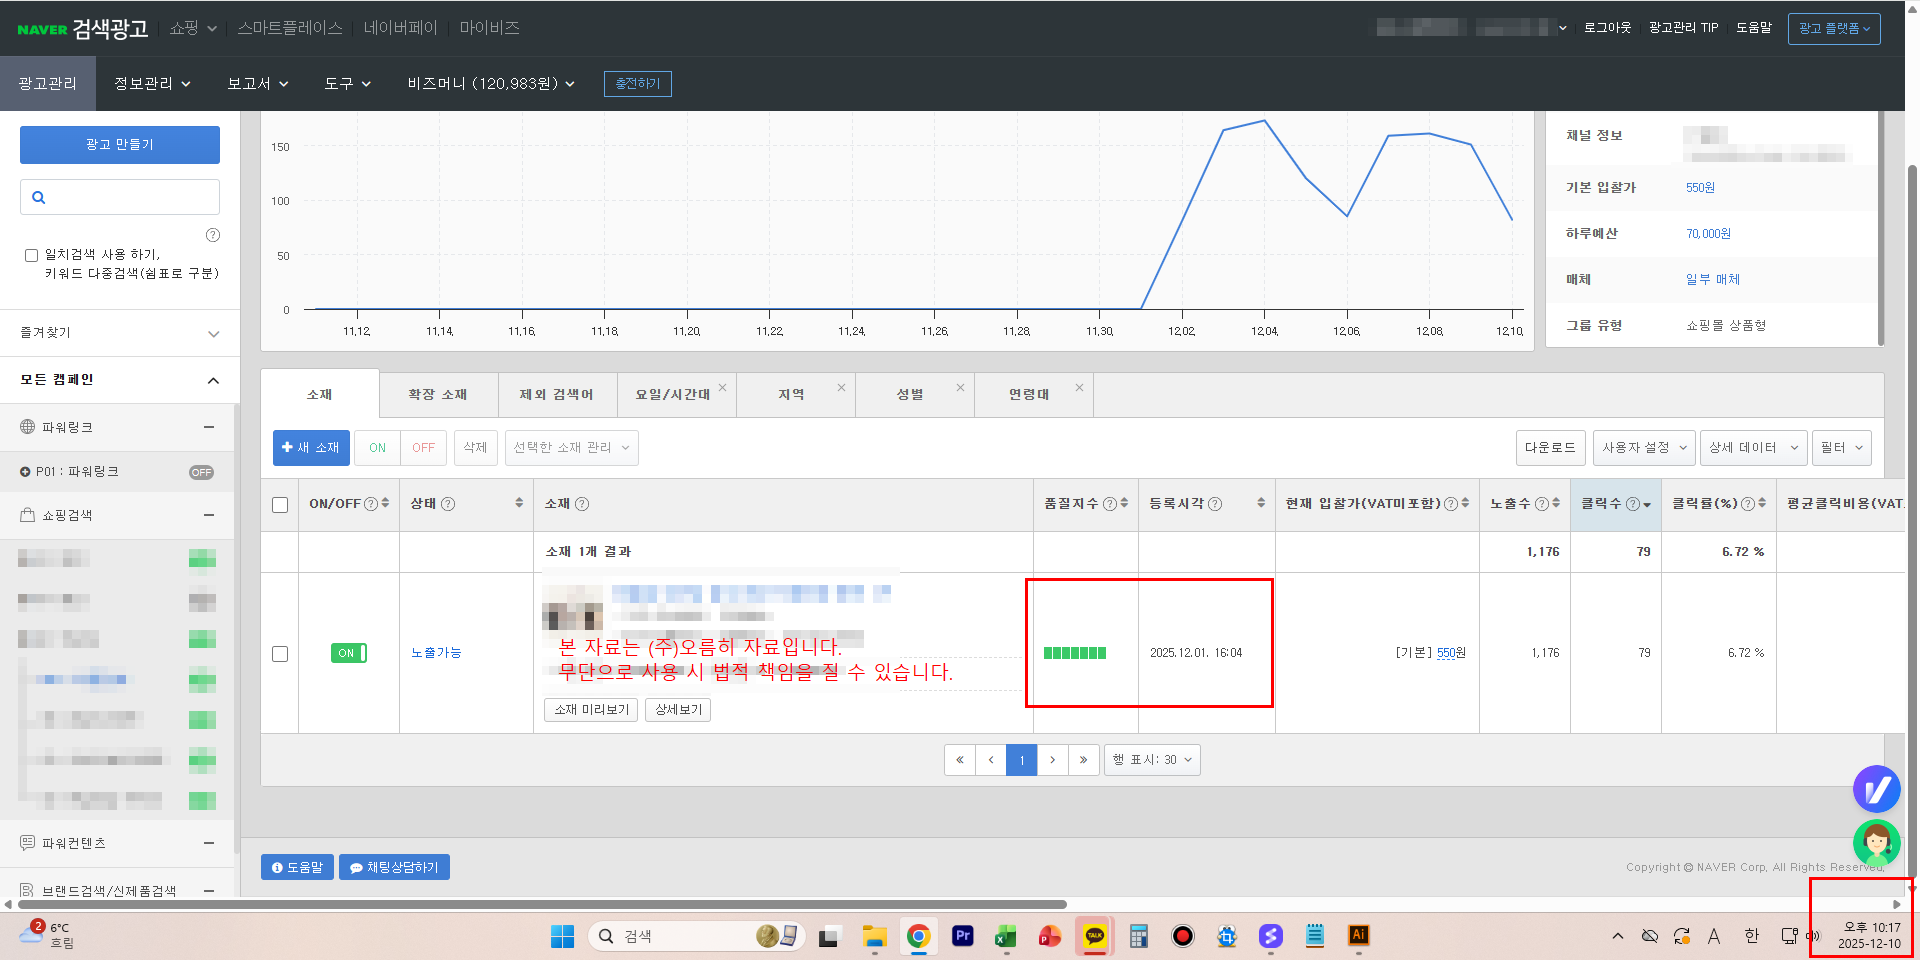
Task: Click the 충전하기 button
Action: (x=637, y=84)
